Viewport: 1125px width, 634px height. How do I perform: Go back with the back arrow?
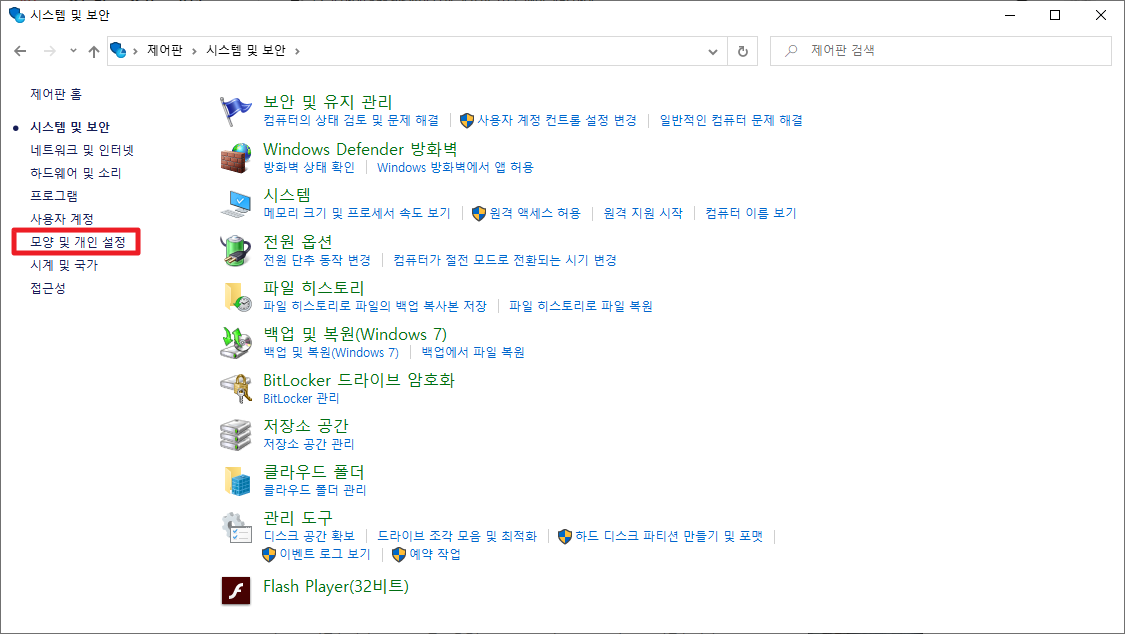click(x=20, y=51)
